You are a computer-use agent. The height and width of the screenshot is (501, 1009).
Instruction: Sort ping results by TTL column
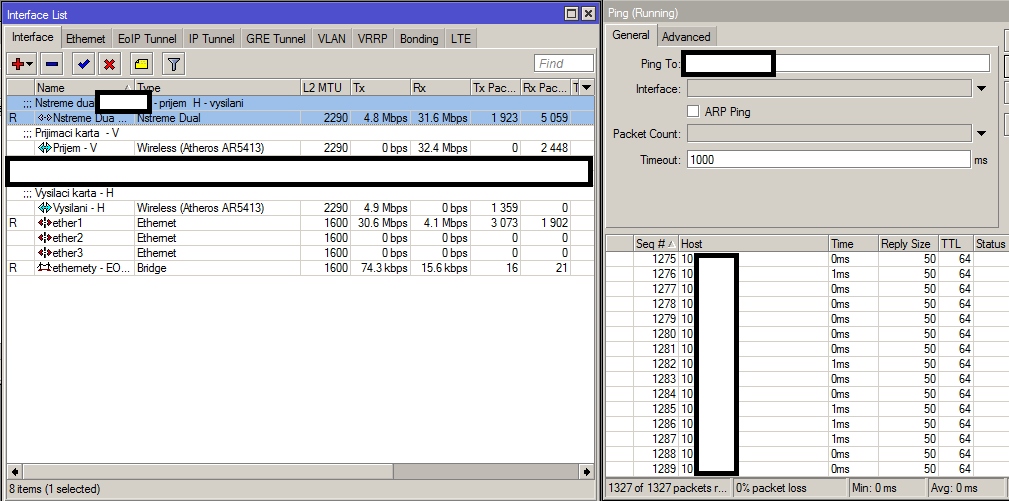[955, 244]
